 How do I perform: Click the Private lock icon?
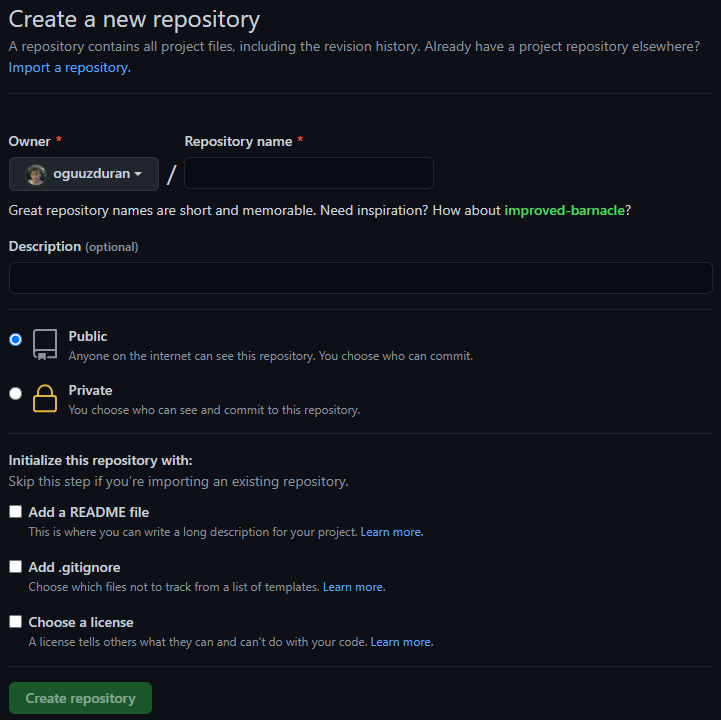click(45, 398)
